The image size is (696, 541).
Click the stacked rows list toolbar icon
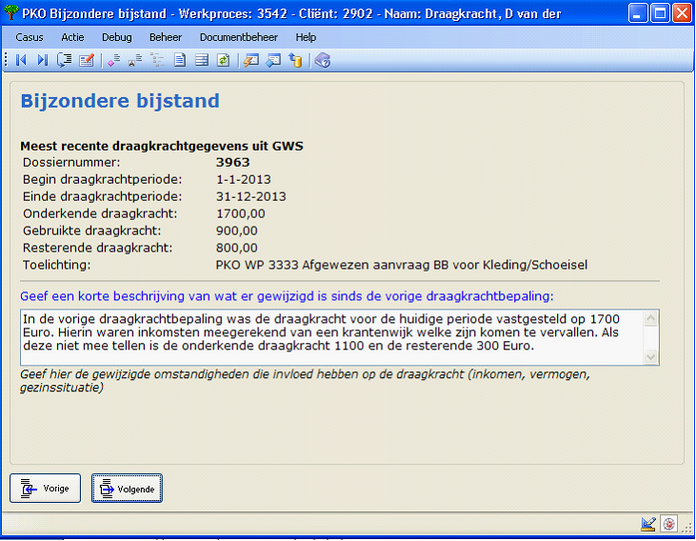coord(202,60)
